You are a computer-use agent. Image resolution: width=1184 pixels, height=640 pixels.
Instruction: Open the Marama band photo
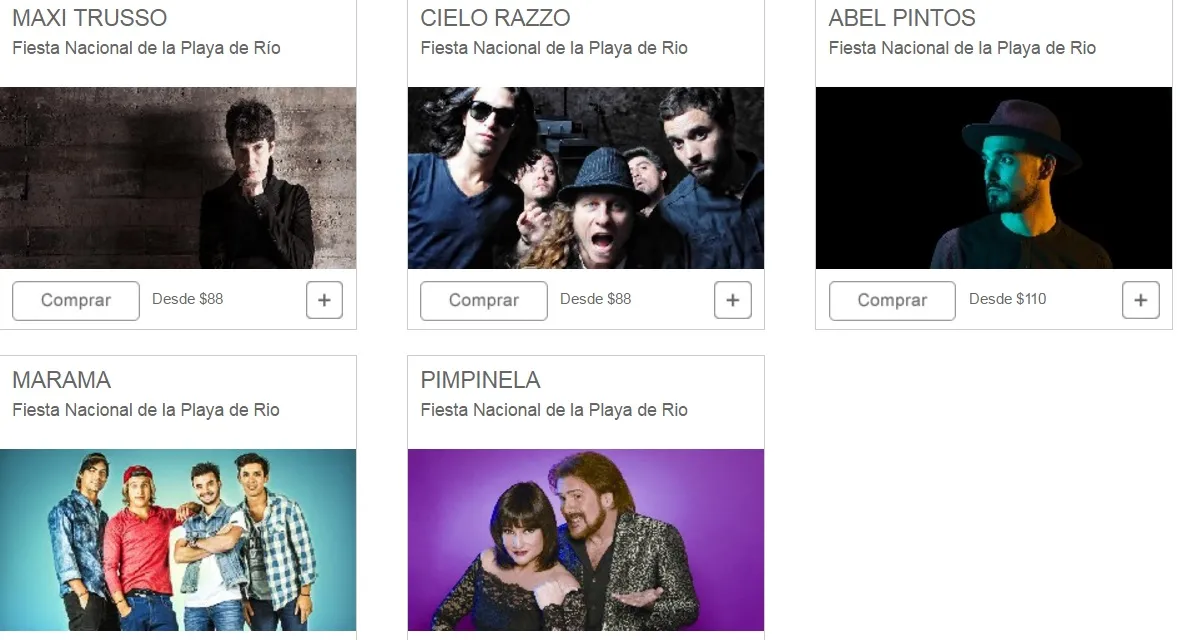tap(178, 540)
